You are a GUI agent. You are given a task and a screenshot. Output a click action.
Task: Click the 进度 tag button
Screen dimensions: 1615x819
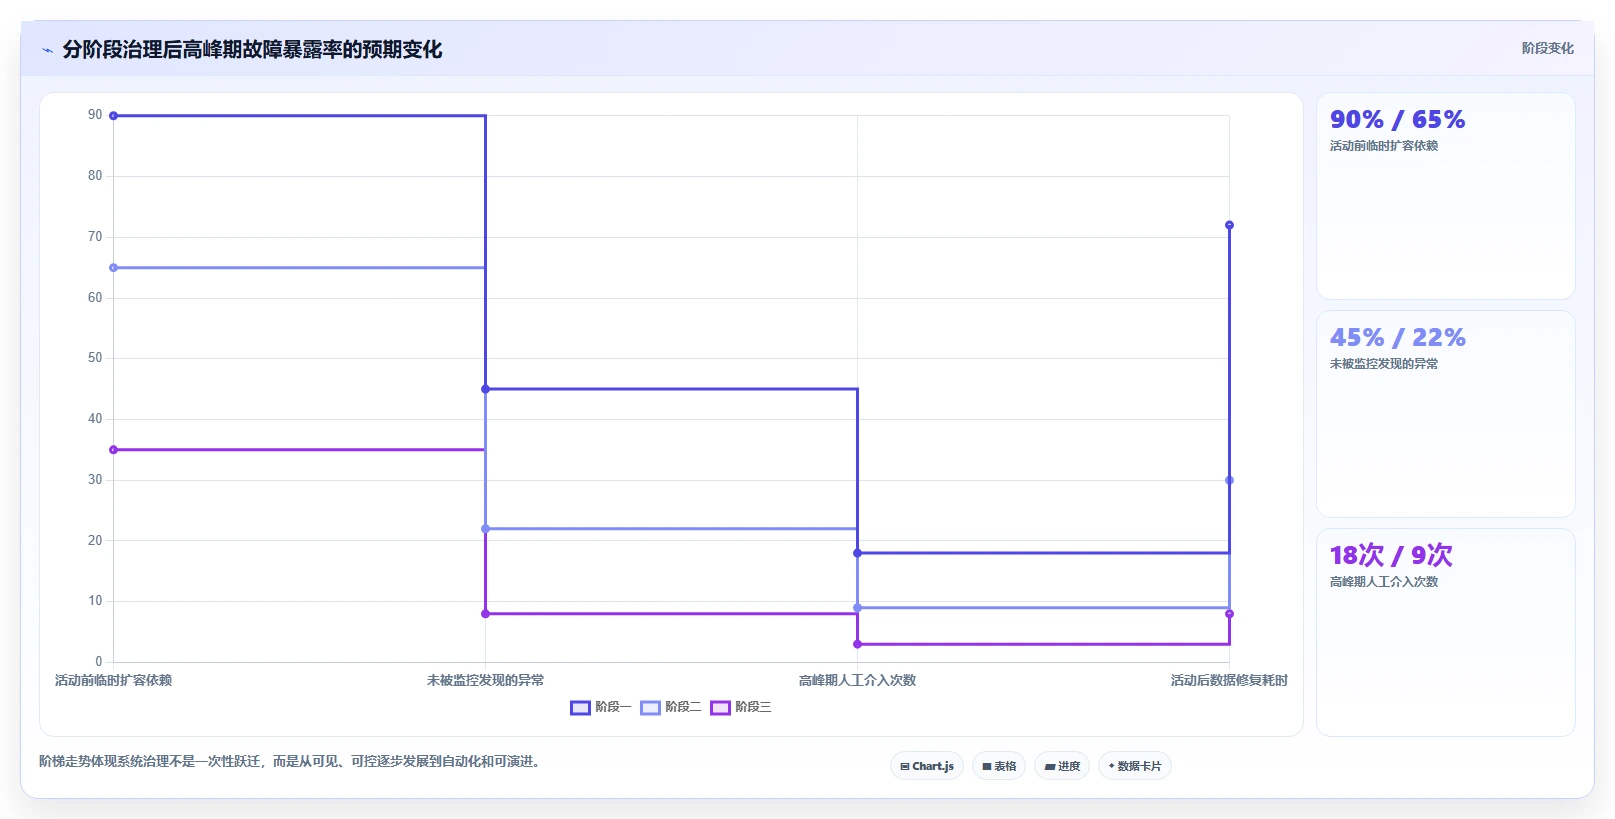(1062, 766)
